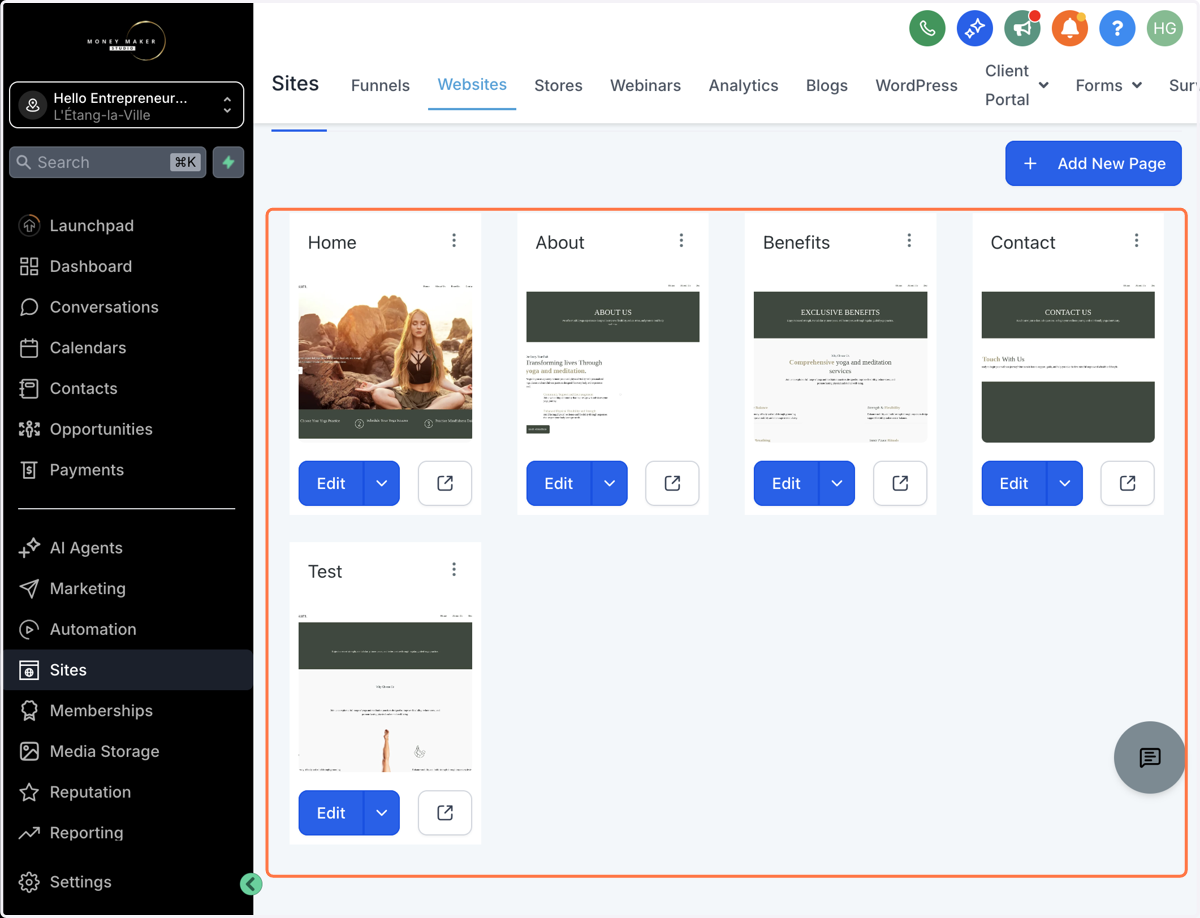Expand the Forms menu
The height and width of the screenshot is (918, 1200).
click(x=1109, y=85)
